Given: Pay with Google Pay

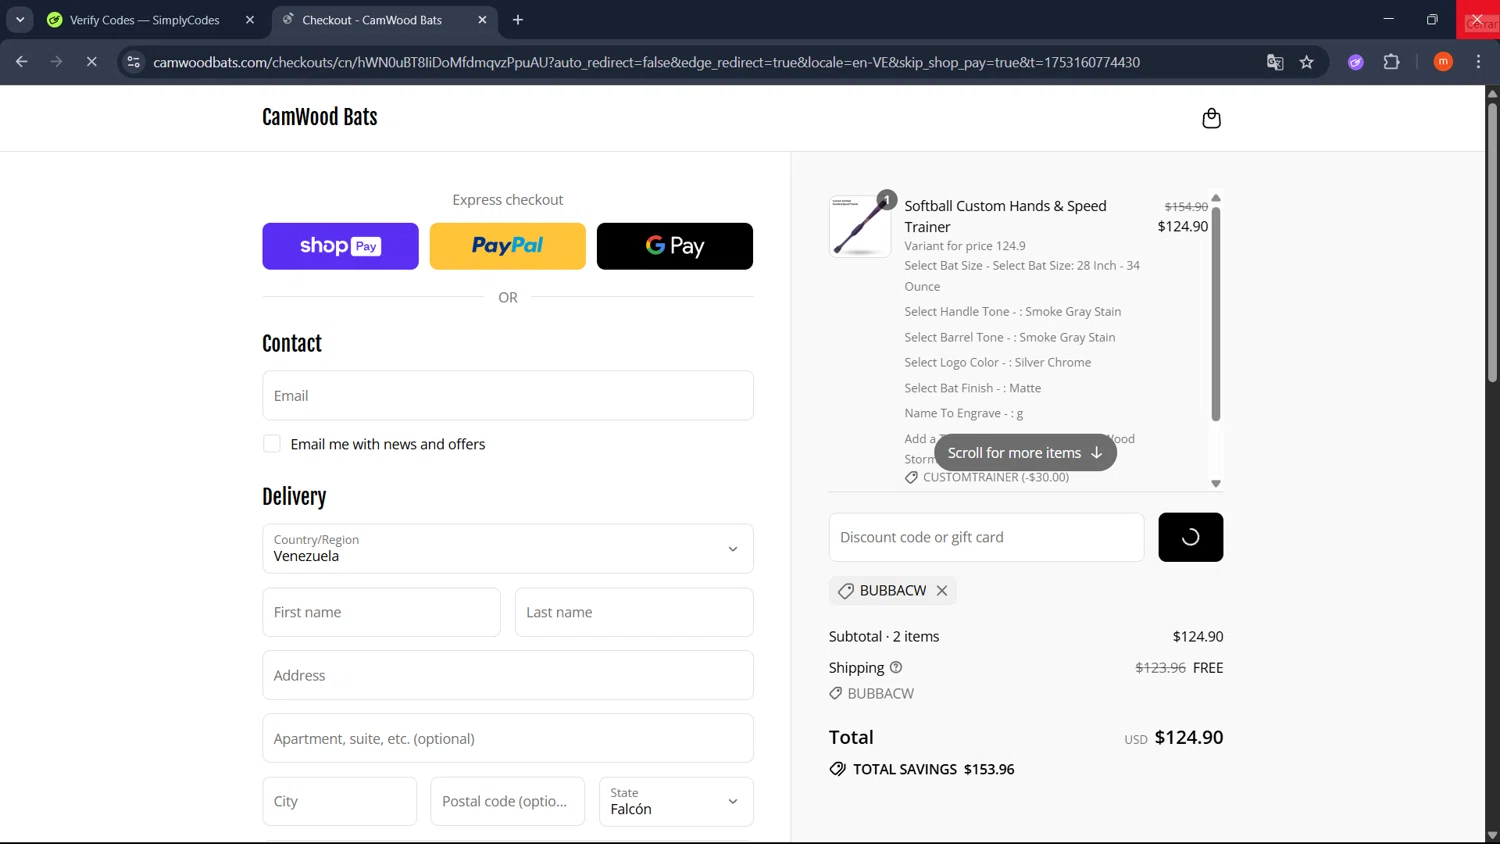Looking at the screenshot, I should [675, 246].
